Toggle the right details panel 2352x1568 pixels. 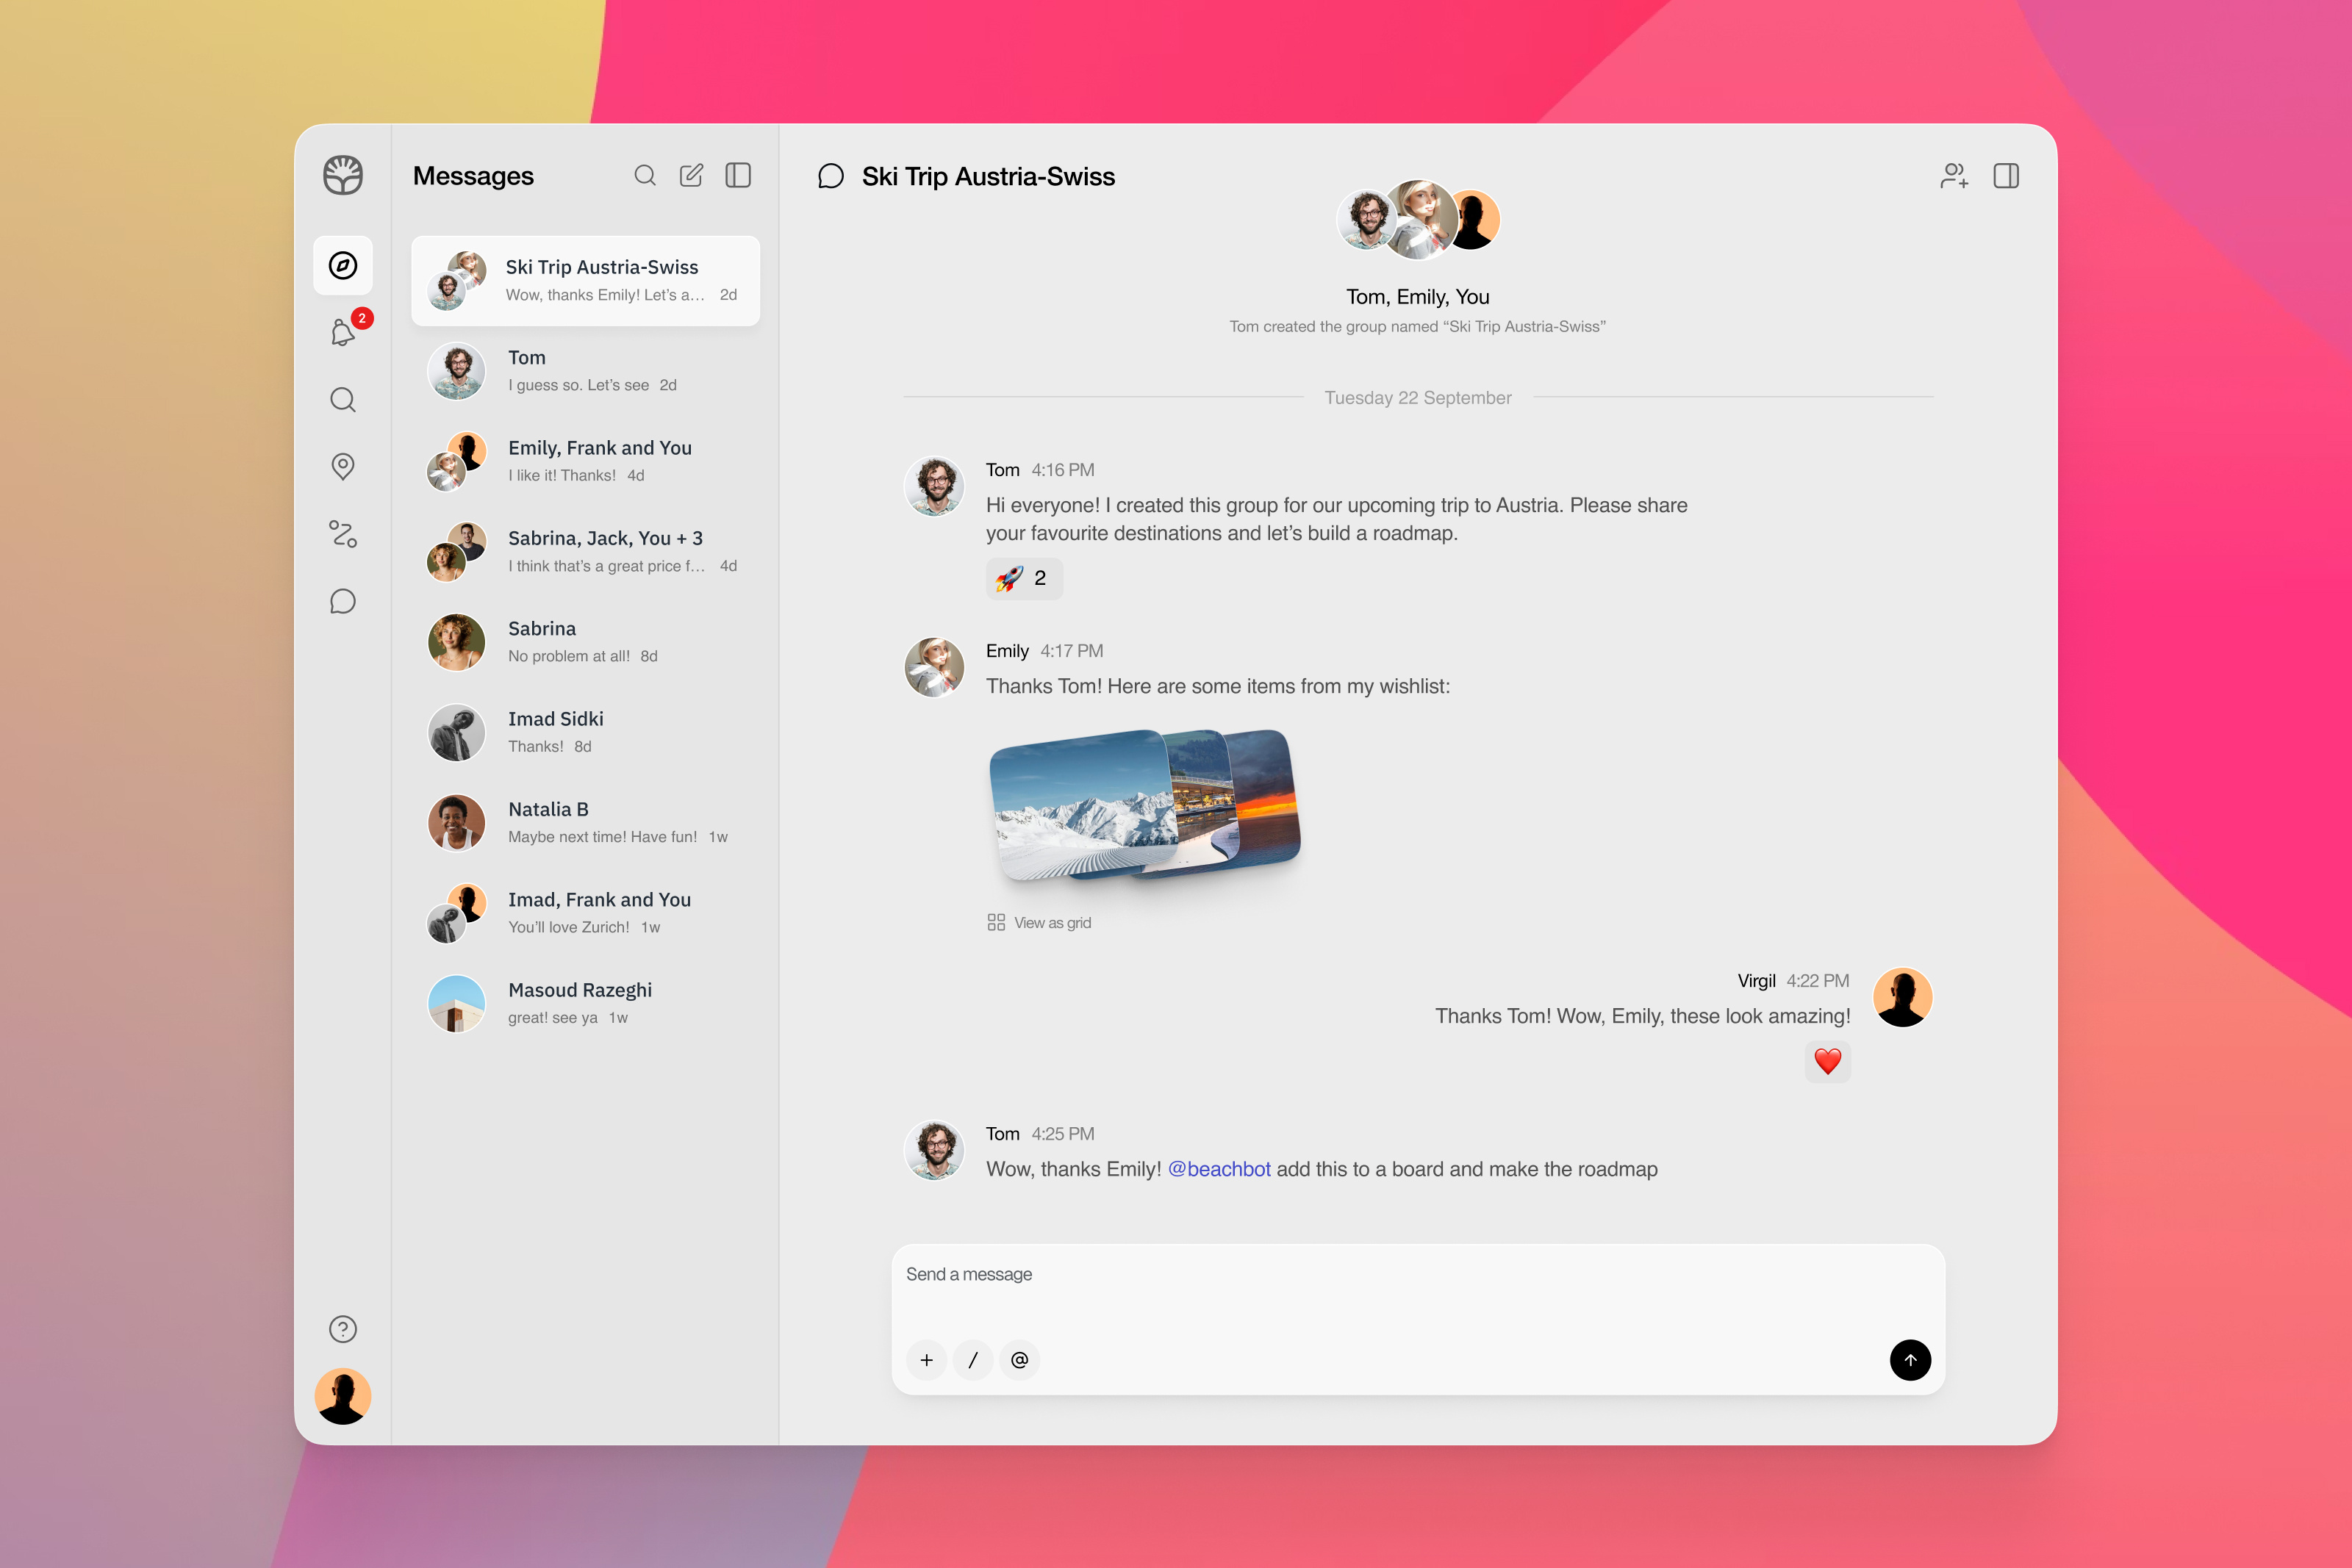pyautogui.click(x=2006, y=176)
